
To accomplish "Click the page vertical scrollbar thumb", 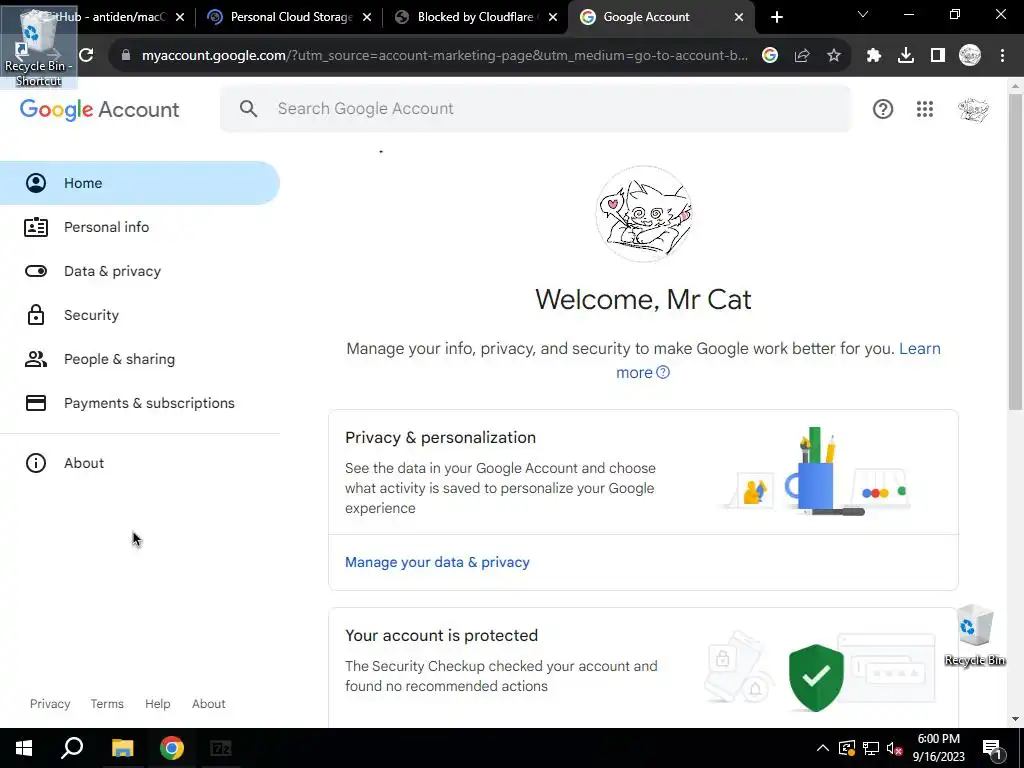I will (1015, 251).
